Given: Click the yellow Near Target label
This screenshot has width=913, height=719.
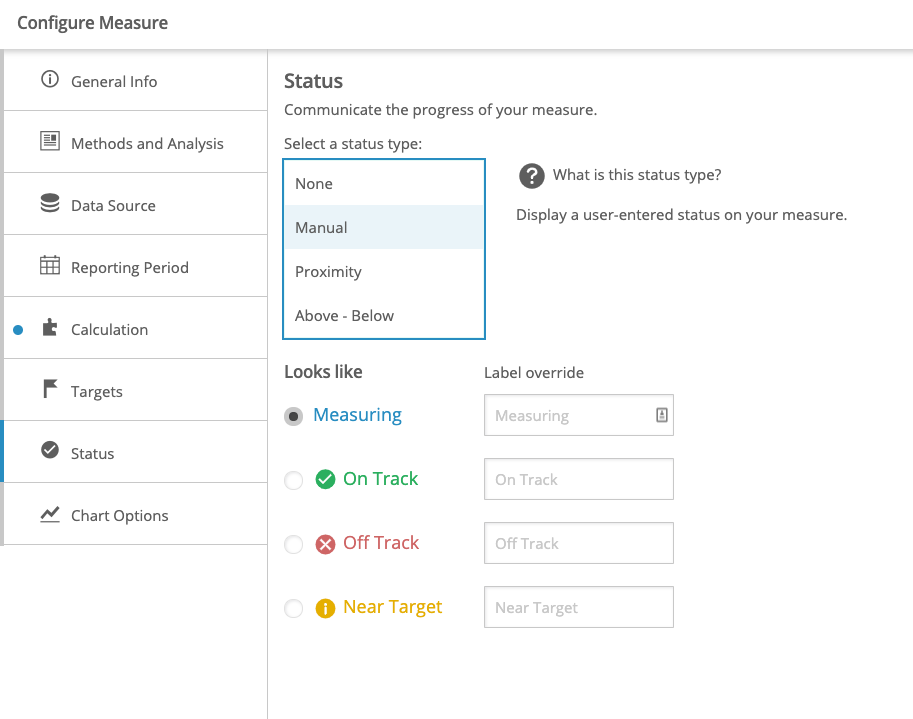Looking at the screenshot, I should coord(392,607).
